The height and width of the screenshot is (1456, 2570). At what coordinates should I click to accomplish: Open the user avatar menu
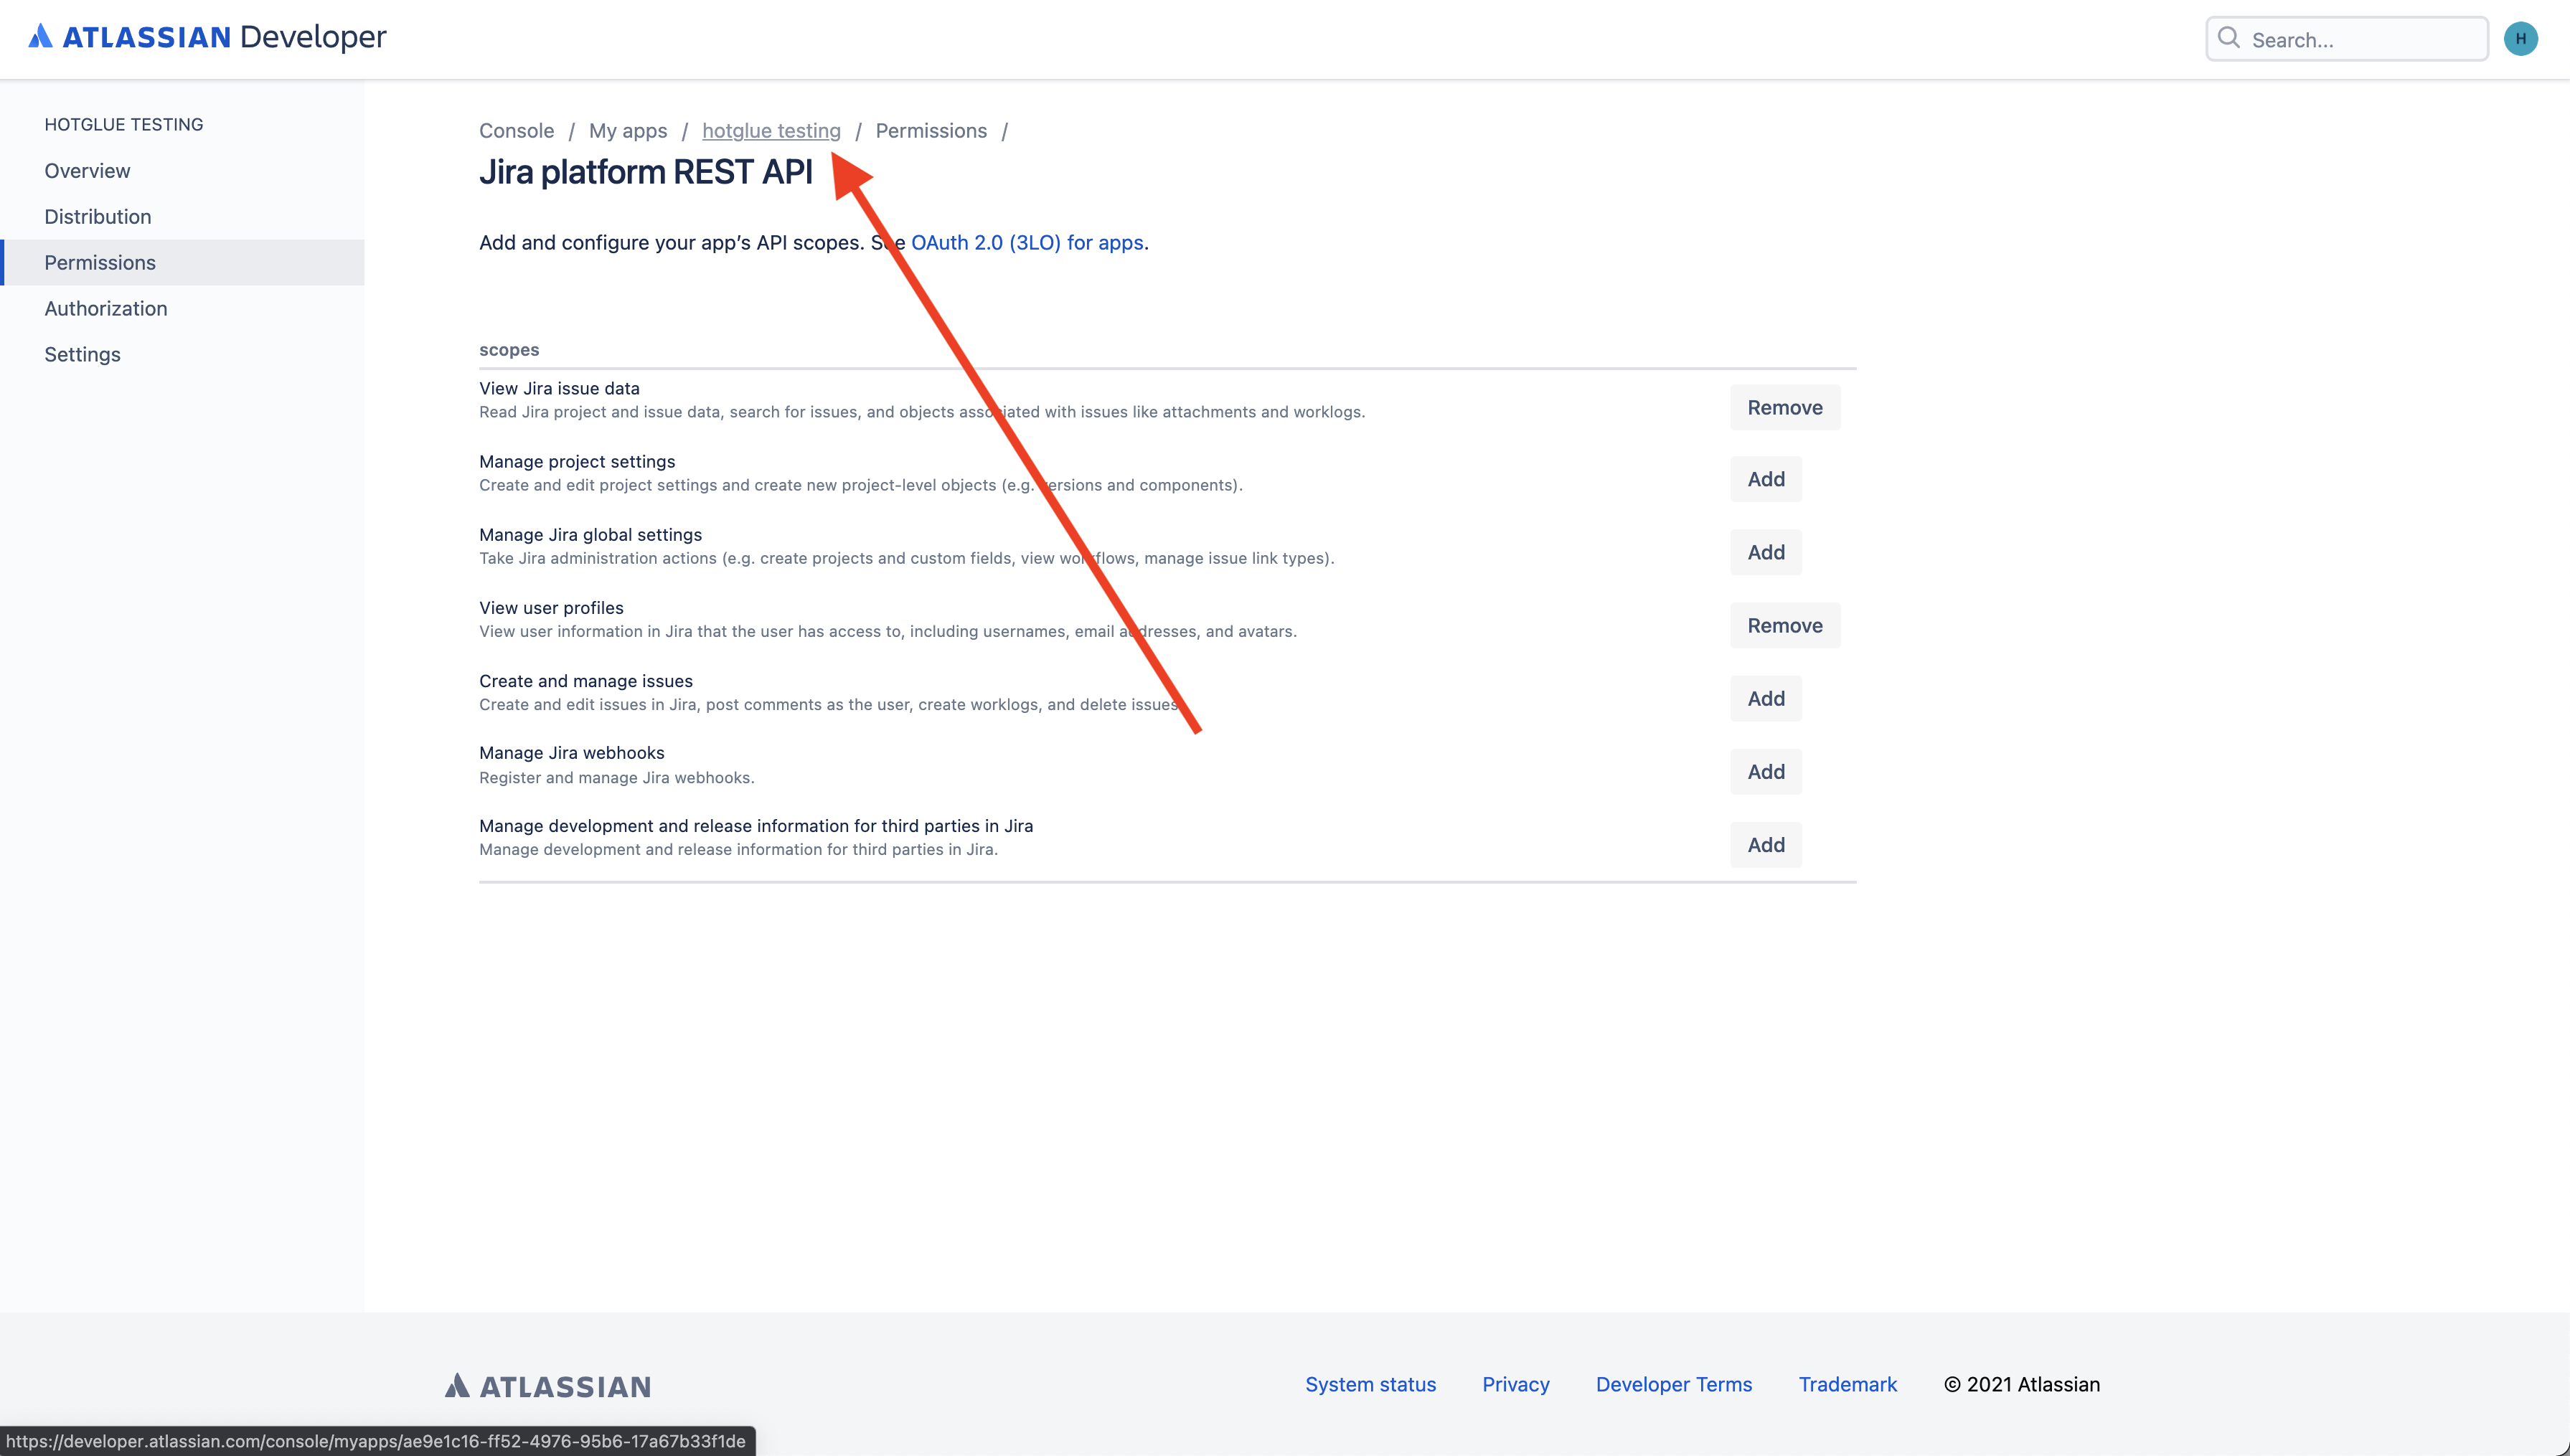pyautogui.click(x=2520, y=39)
